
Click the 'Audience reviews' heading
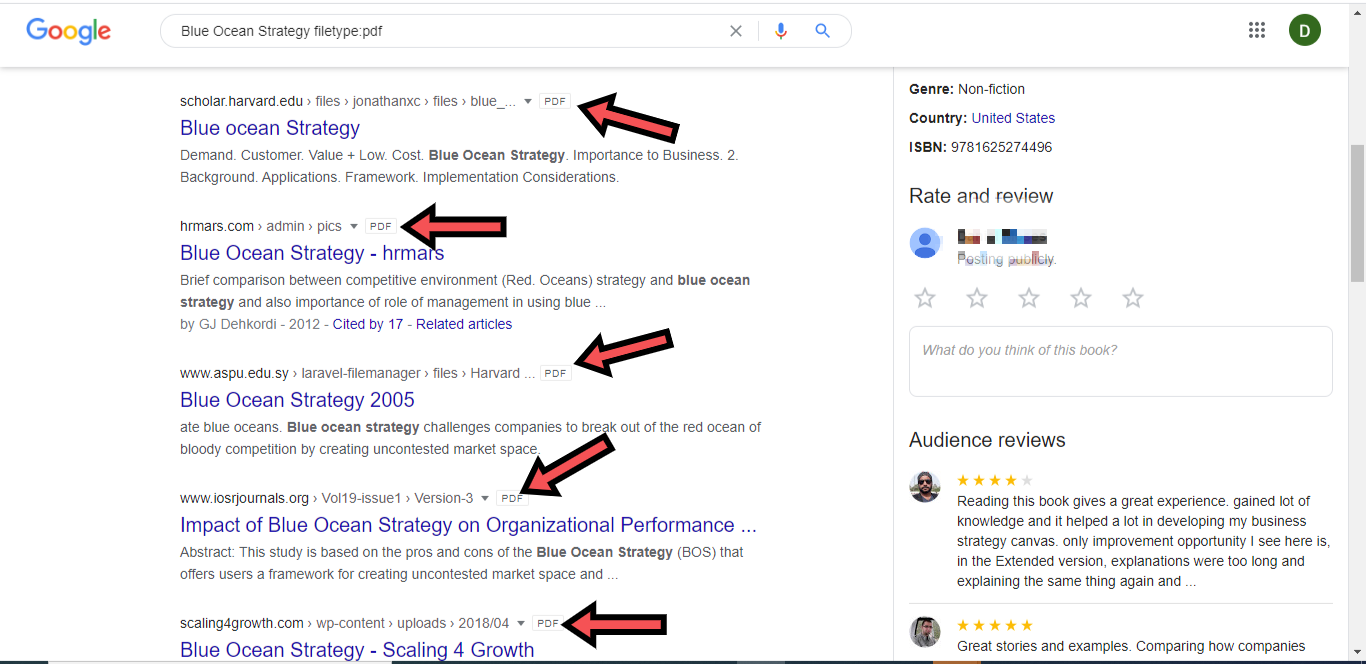pos(987,440)
